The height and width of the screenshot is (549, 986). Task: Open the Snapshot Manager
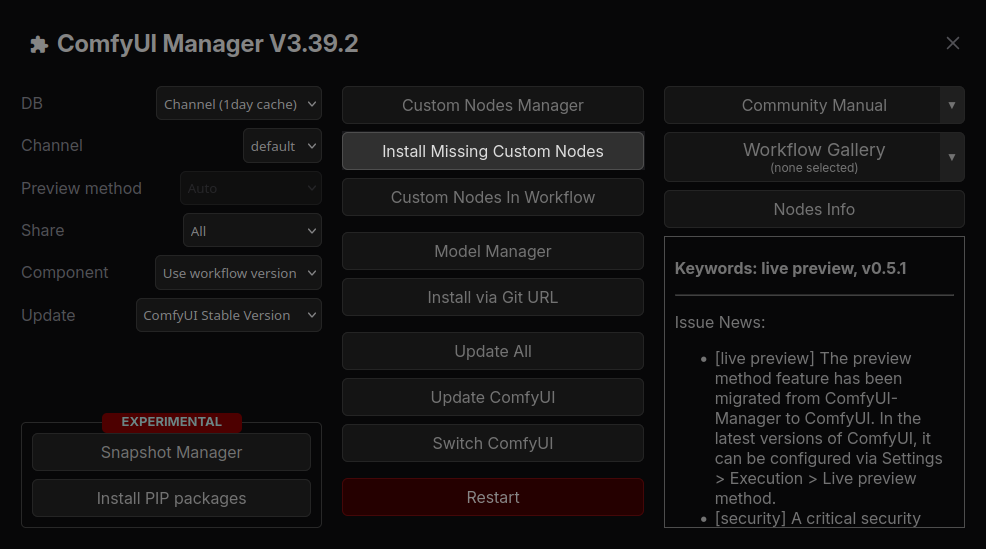[x=172, y=452]
